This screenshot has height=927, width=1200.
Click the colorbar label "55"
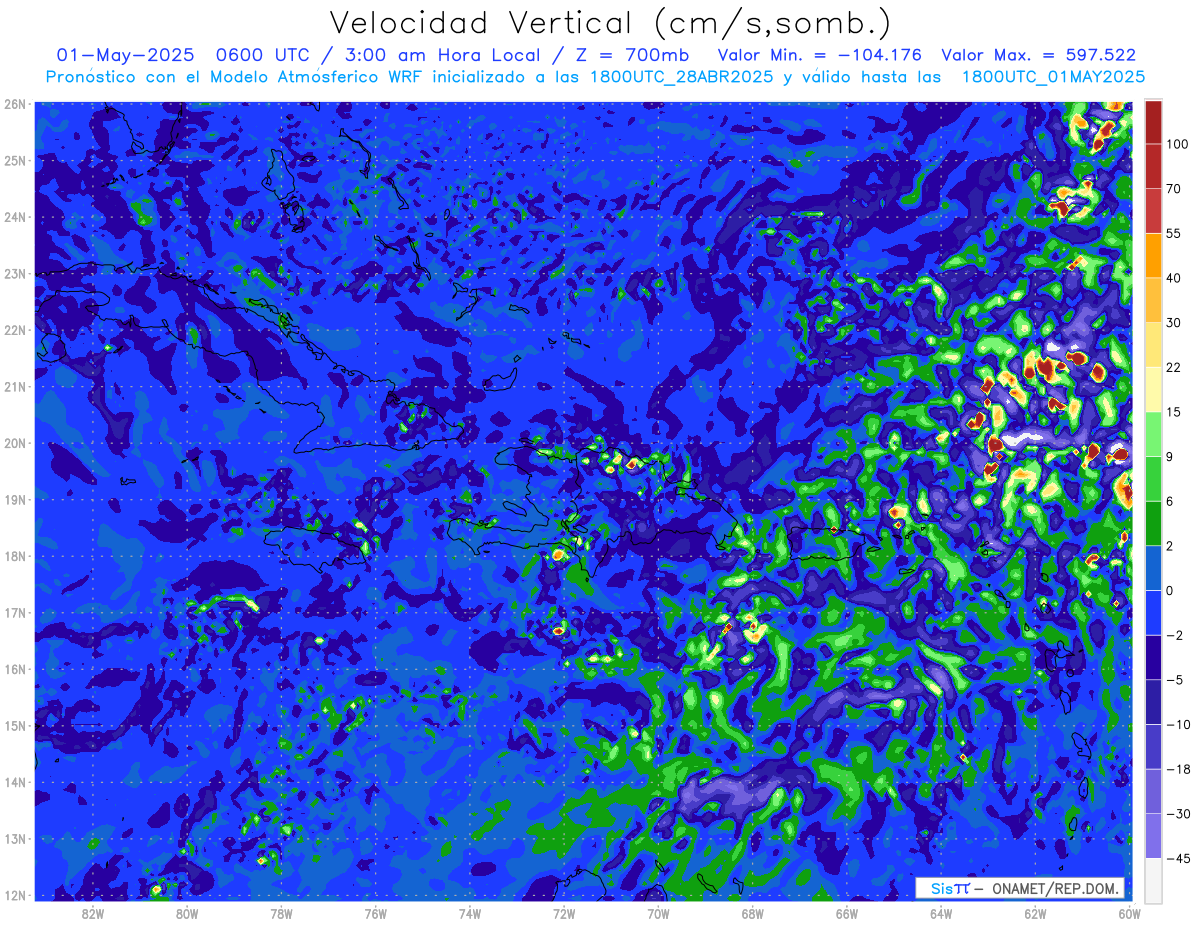click(1174, 233)
